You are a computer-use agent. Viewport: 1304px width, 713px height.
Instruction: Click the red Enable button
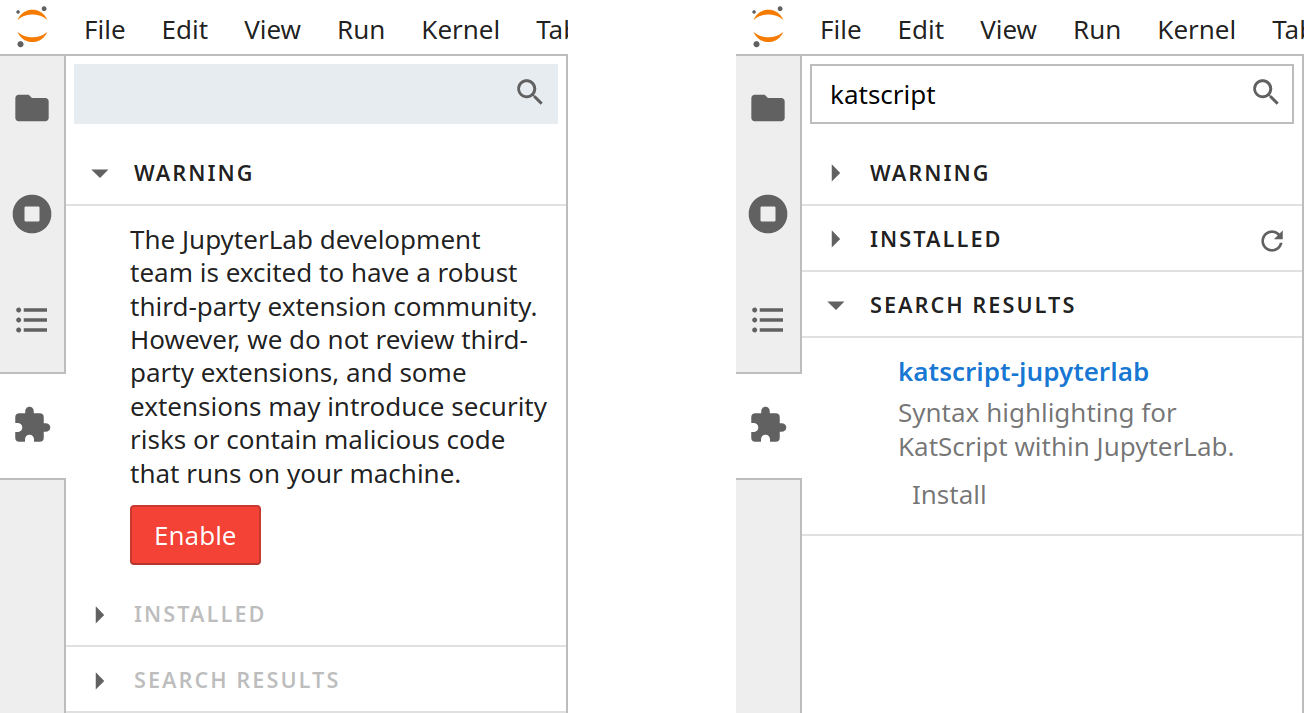[195, 535]
